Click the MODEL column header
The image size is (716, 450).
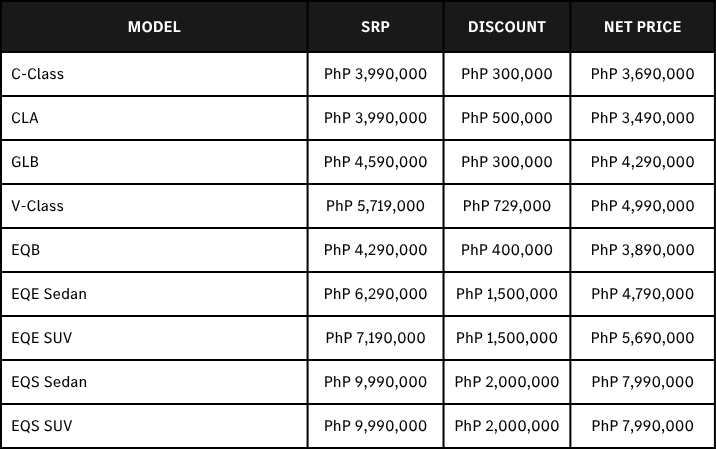pos(154,27)
